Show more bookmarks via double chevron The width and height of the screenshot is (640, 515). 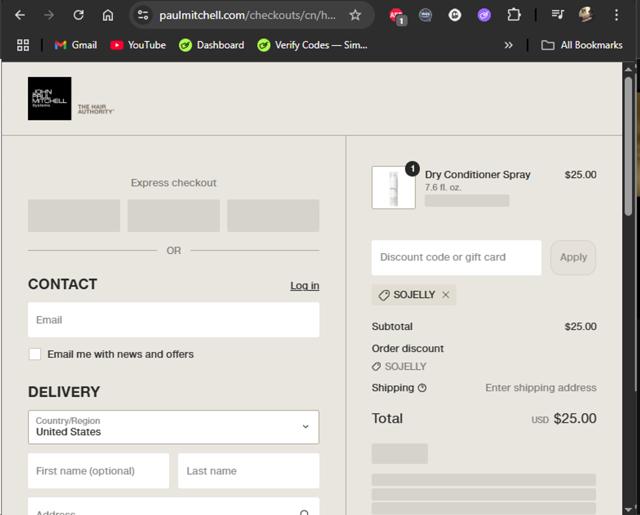pos(508,45)
